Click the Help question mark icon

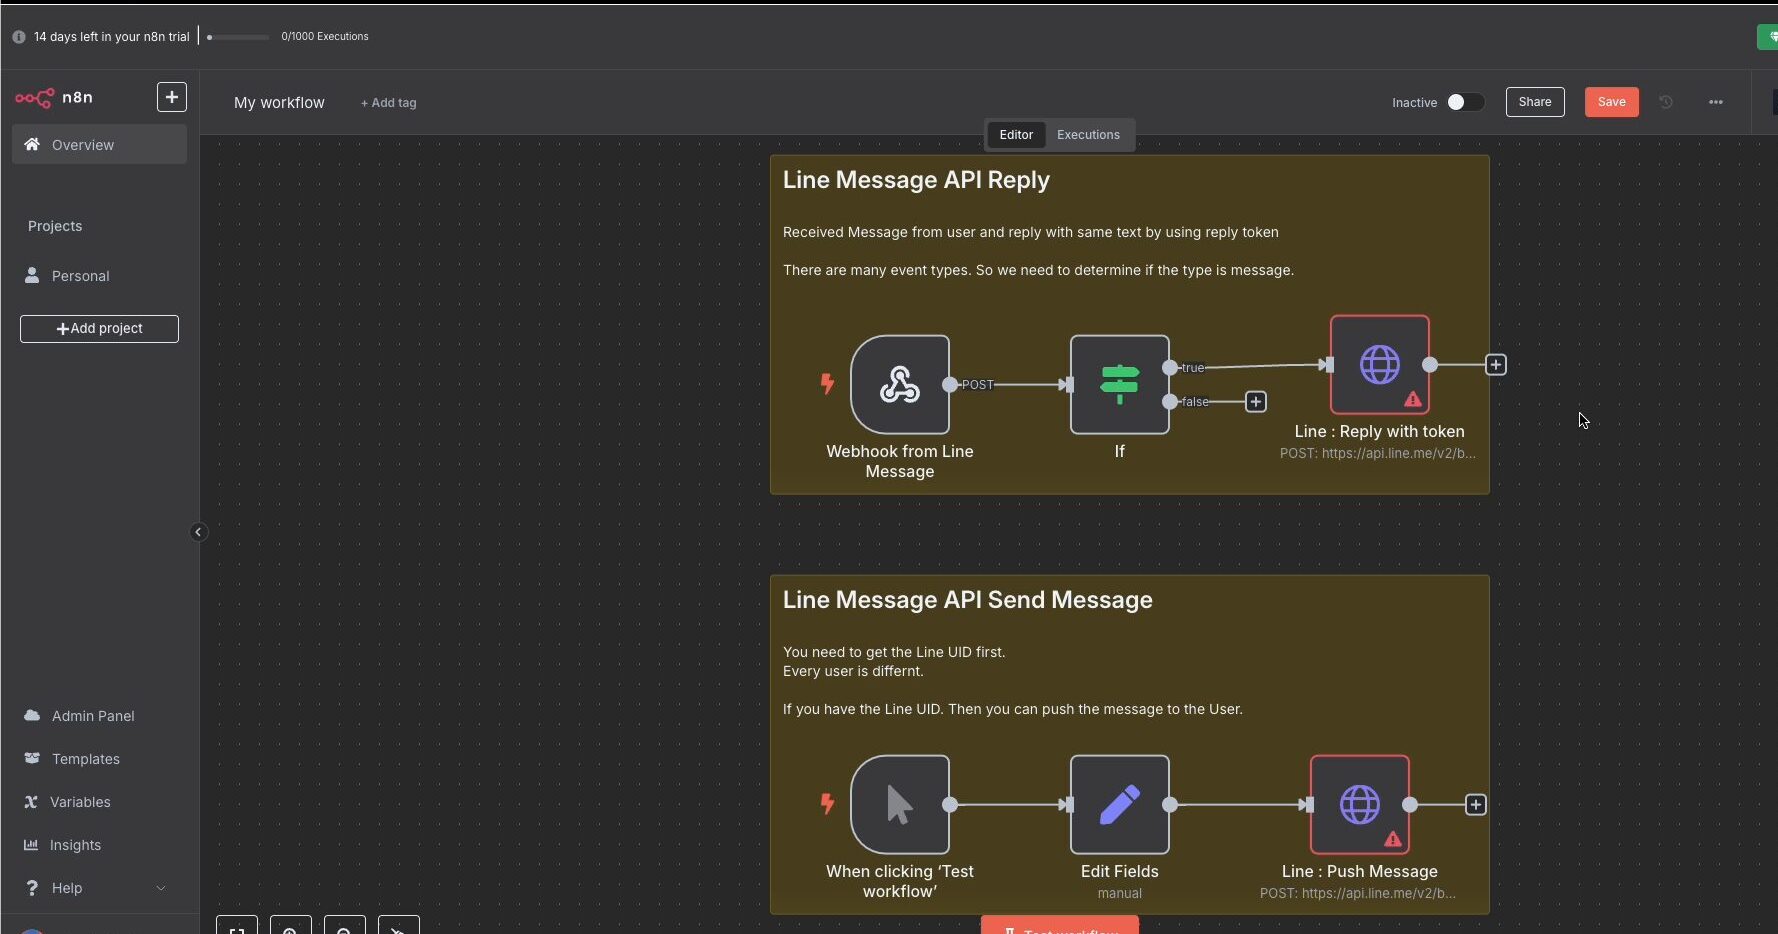(32, 888)
